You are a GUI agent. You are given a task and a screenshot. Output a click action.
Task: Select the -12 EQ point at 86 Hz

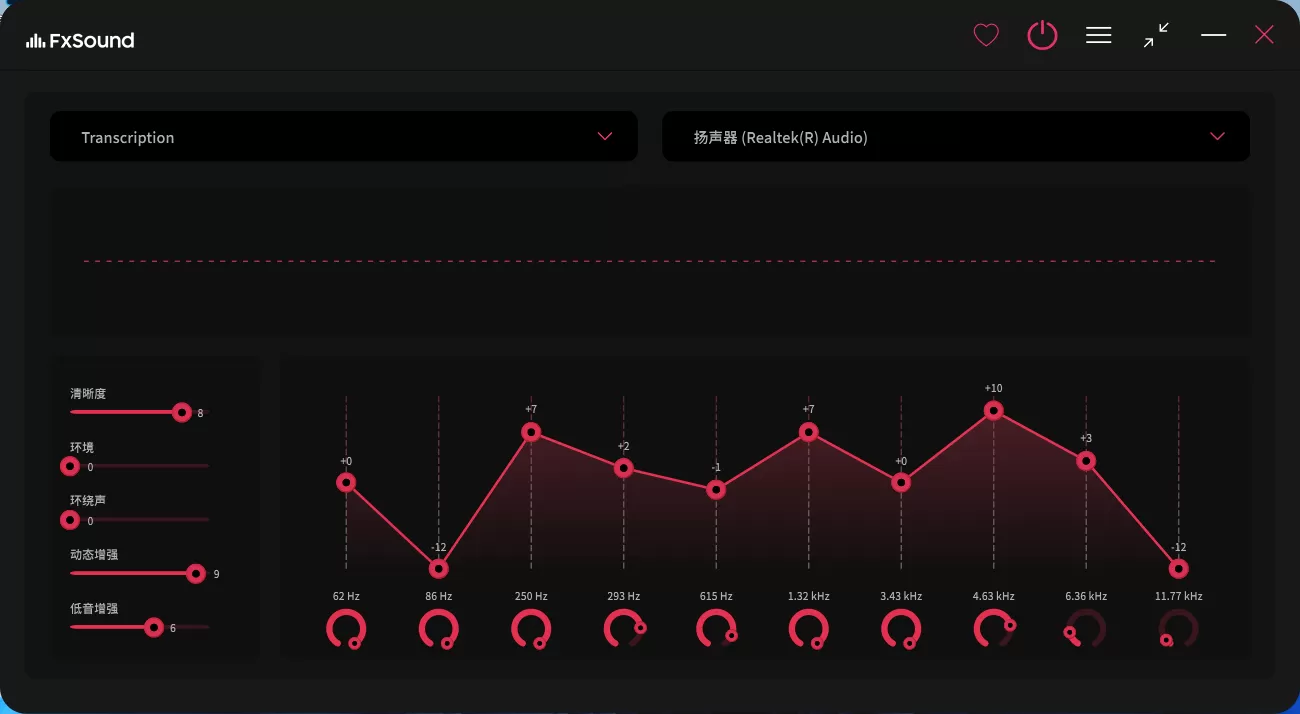[438, 568]
